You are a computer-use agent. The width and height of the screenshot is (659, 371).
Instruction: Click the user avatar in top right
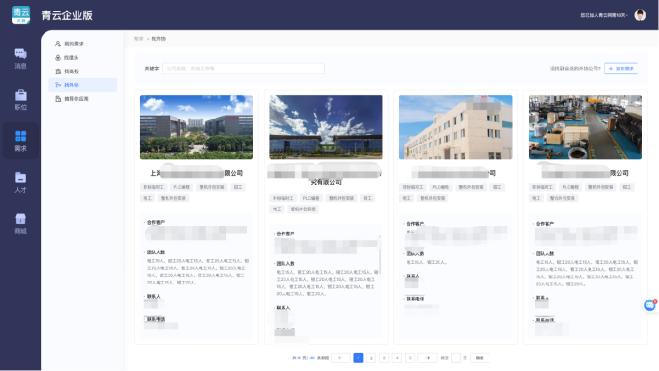pyautogui.click(x=640, y=15)
